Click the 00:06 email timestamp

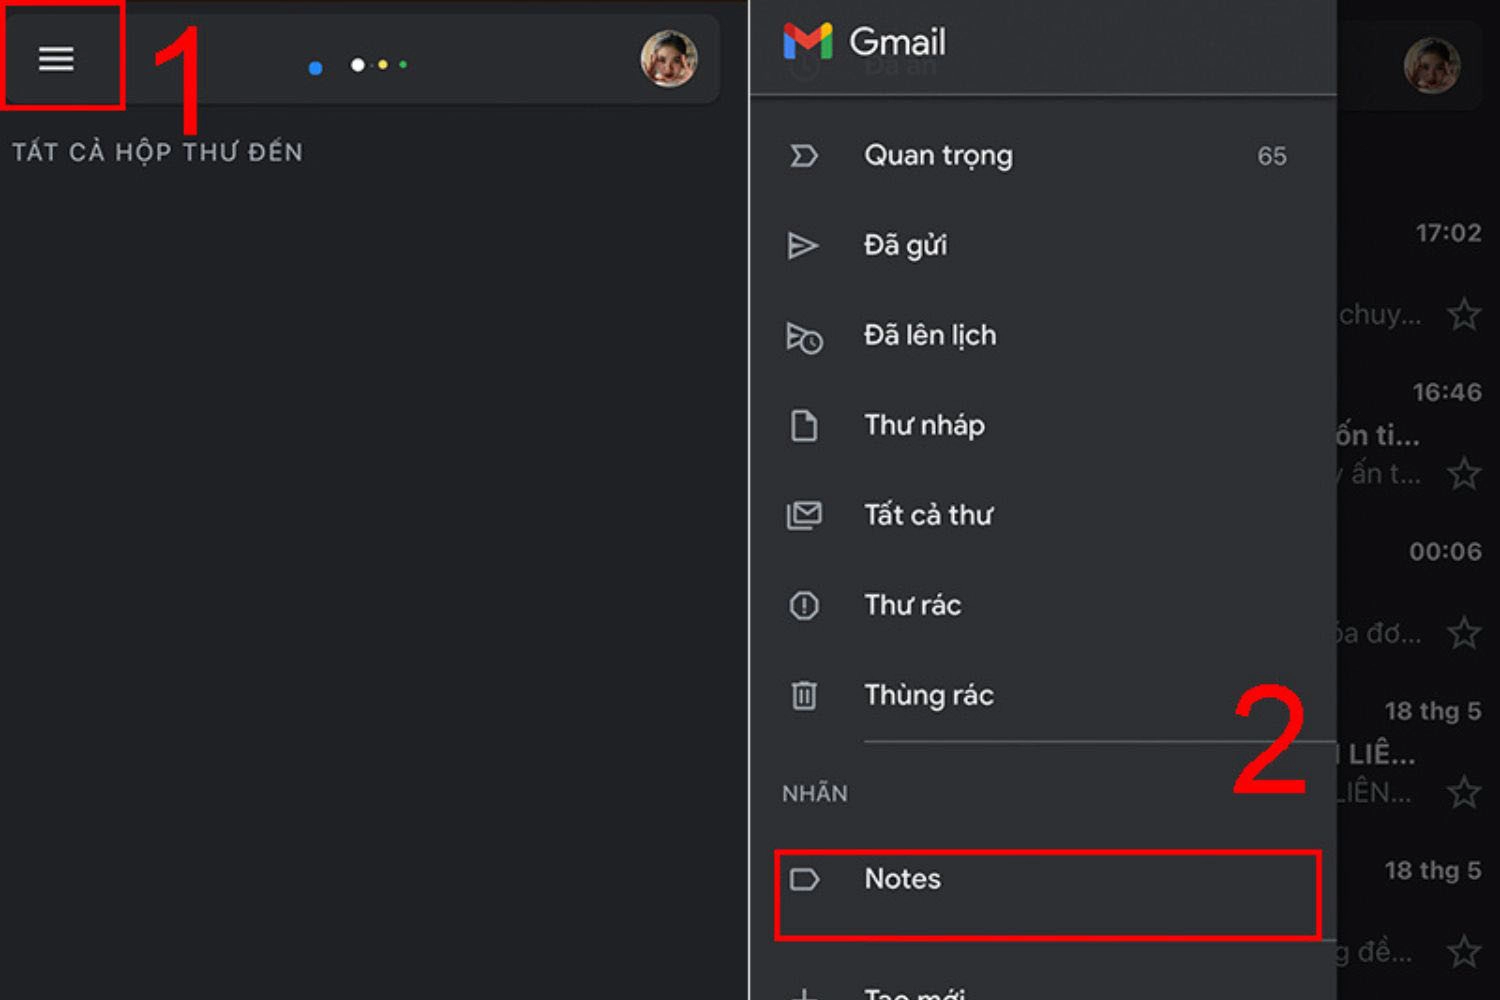click(1445, 551)
